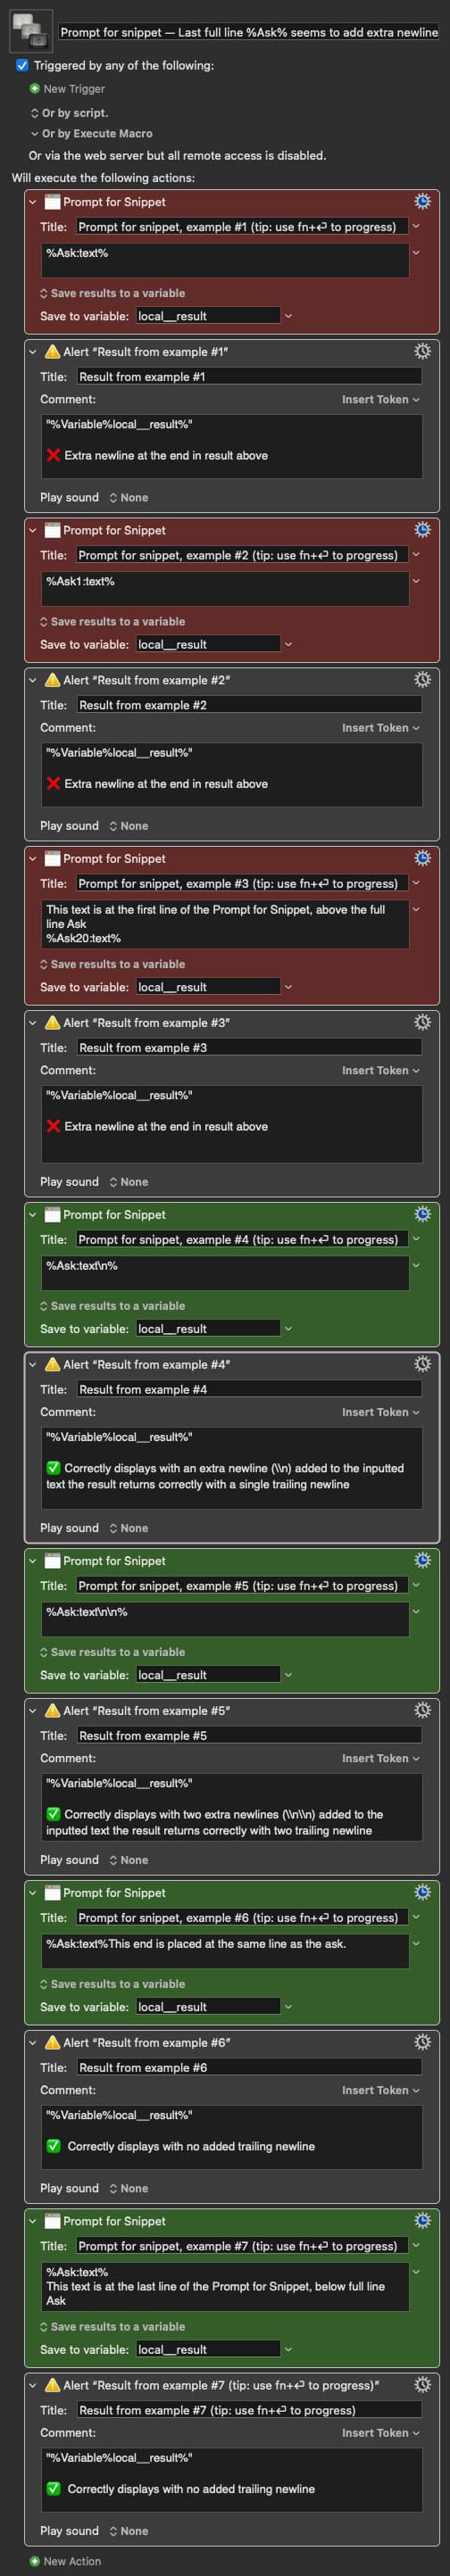The image size is (450, 2576).
Task: Click the macro icon next to the name field
Action: point(30,31)
